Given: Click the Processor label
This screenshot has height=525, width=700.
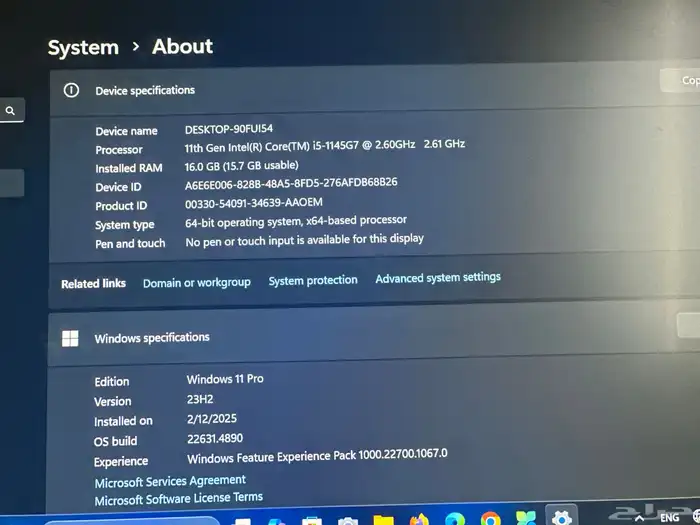Looking at the screenshot, I should [x=119, y=150].
